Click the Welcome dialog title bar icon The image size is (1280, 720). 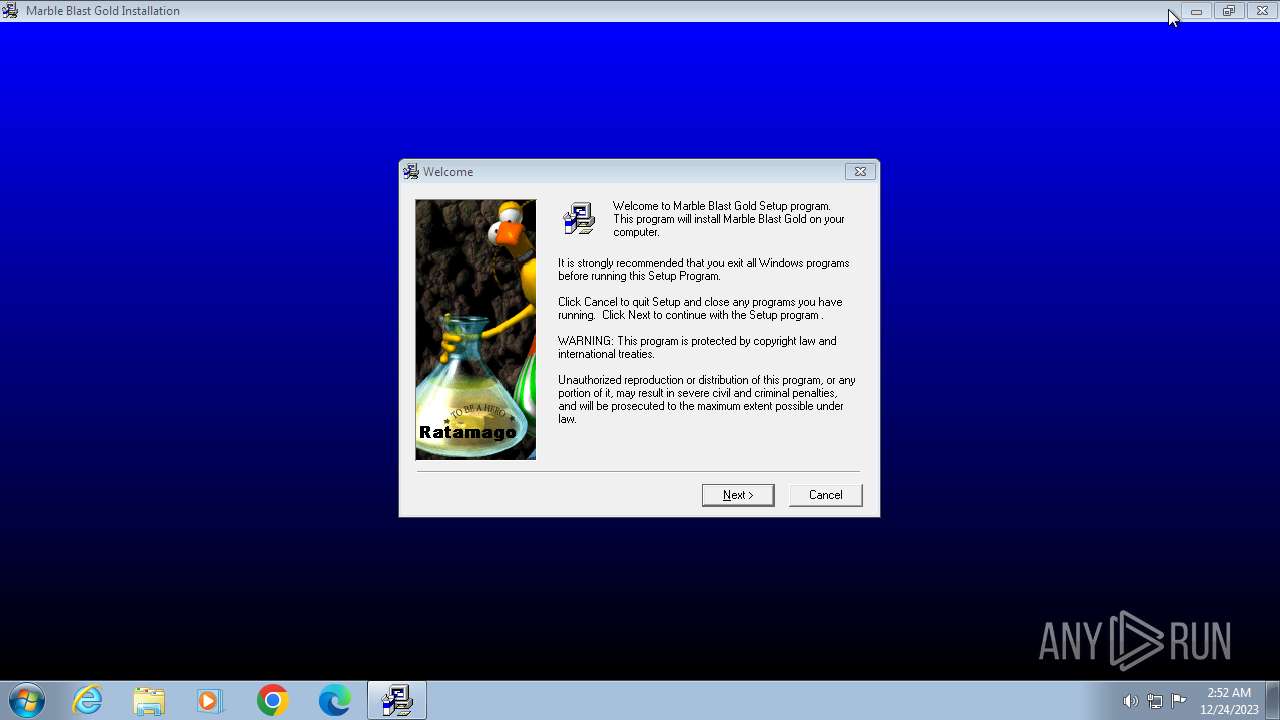pyautogui.click(x=411, y=172)
